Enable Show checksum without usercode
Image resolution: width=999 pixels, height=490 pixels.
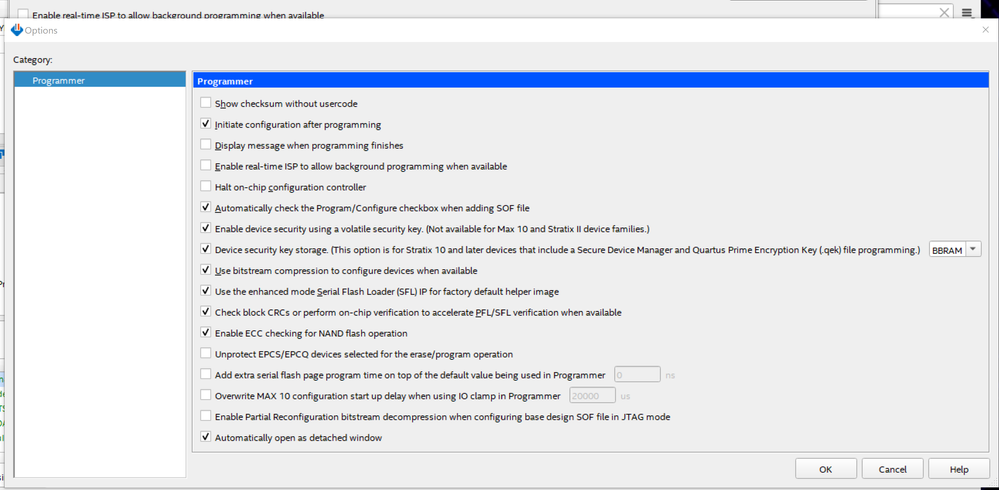[206, 103]
